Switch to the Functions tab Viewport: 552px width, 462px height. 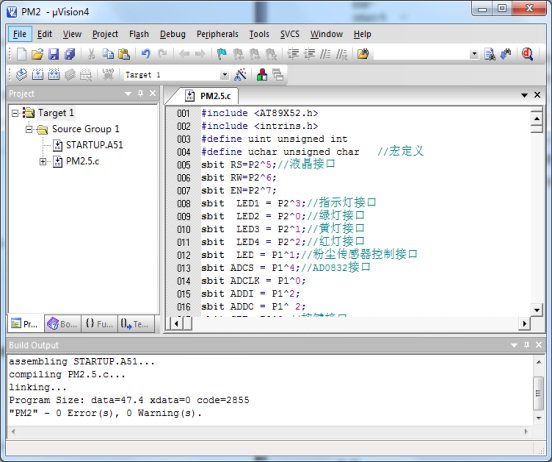[x=99, y=324]
